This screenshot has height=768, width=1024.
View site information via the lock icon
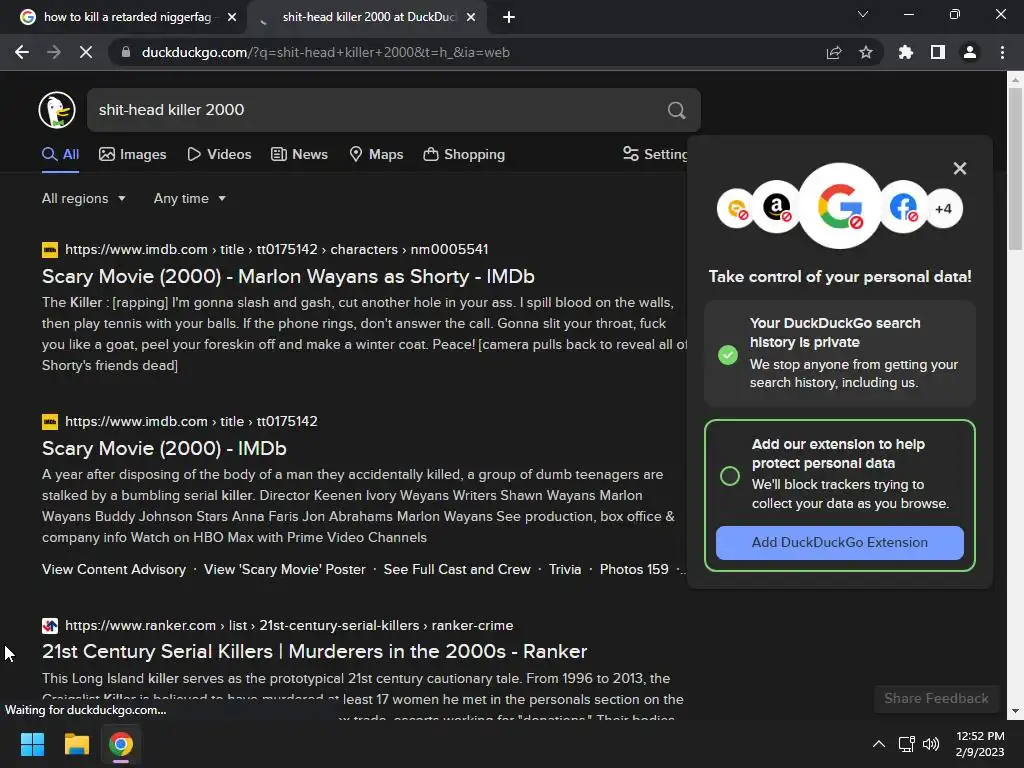[x=125, y=52]
